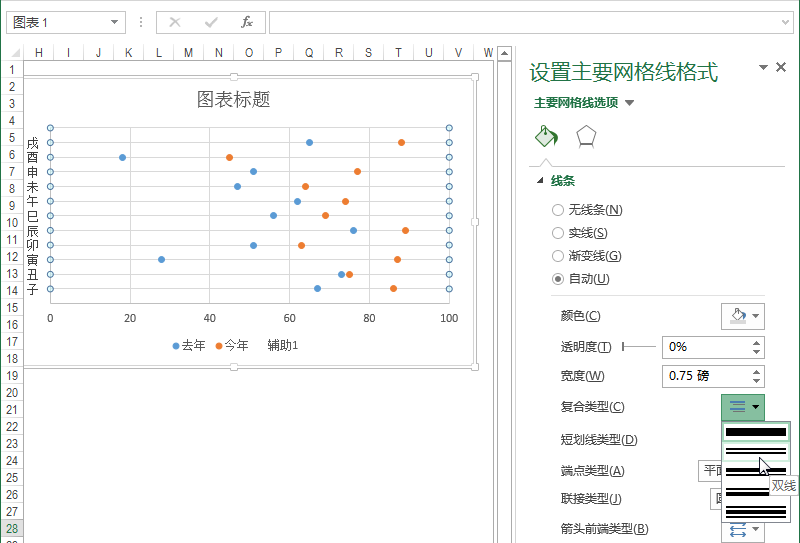Screen dimensions: 800x543
Task: Click the formula bar input area
Action: [x=525, y=22]
